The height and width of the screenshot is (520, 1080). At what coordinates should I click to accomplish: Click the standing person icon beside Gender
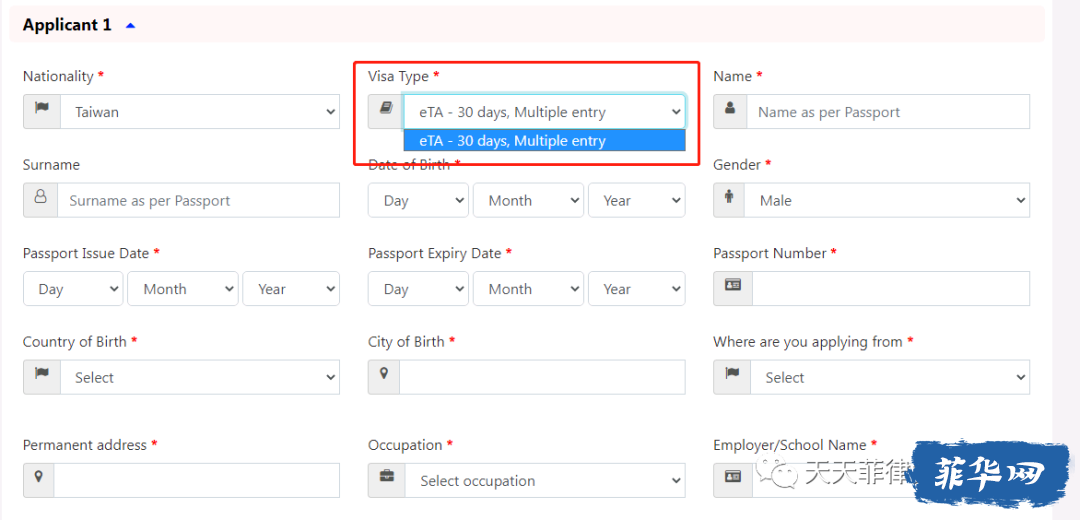[729, 198]
